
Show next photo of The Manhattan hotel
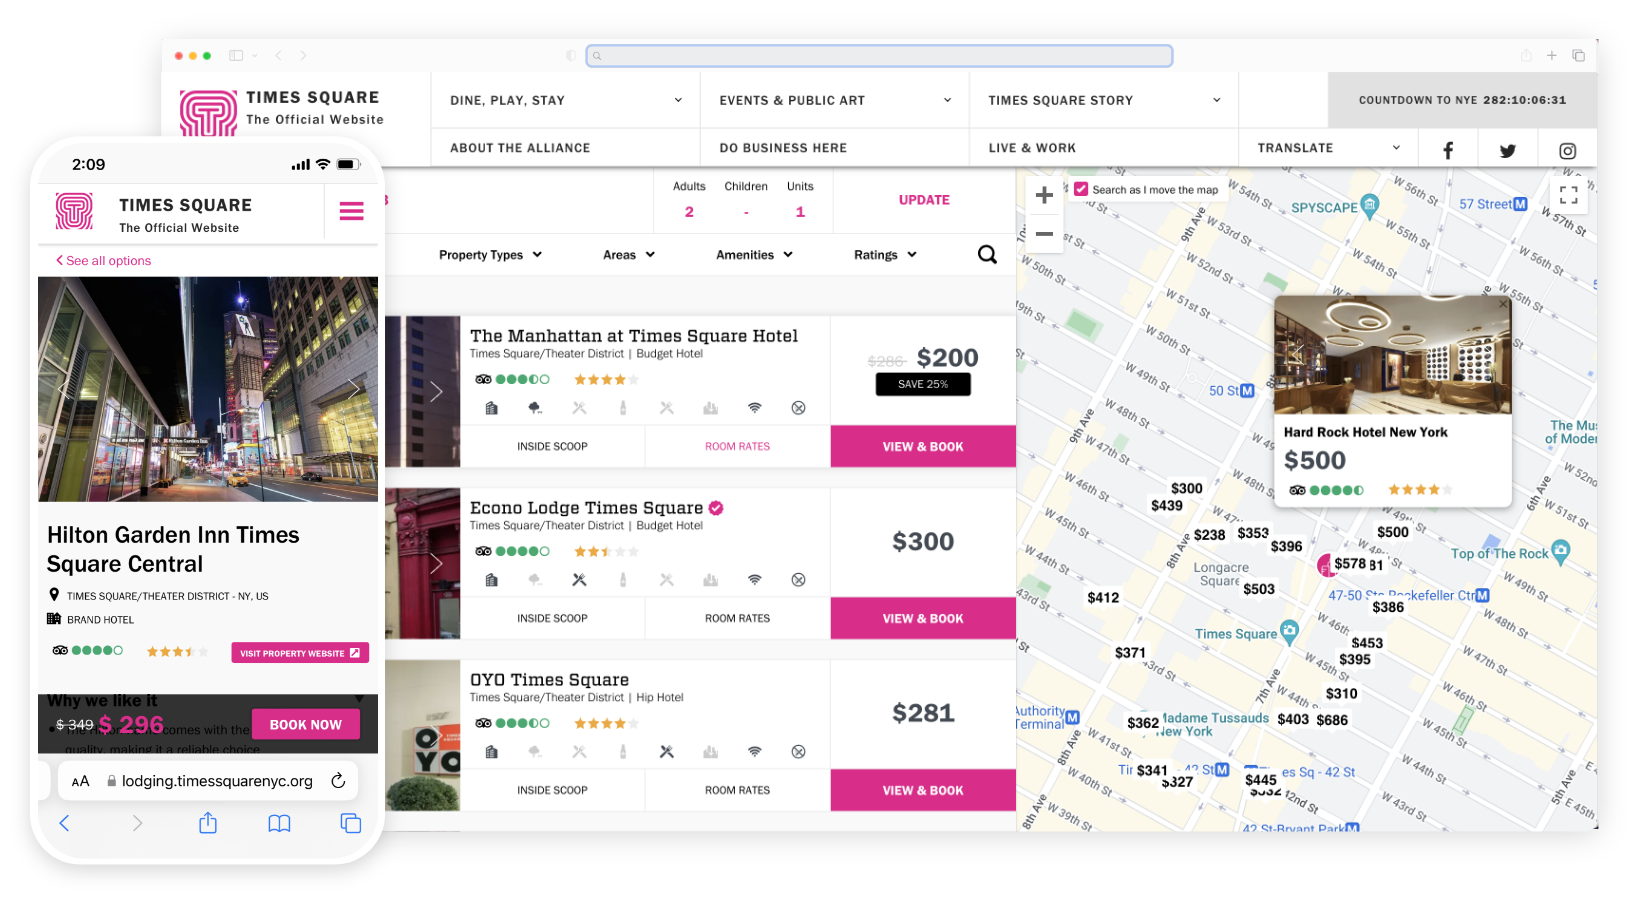[x=436, y=392]
